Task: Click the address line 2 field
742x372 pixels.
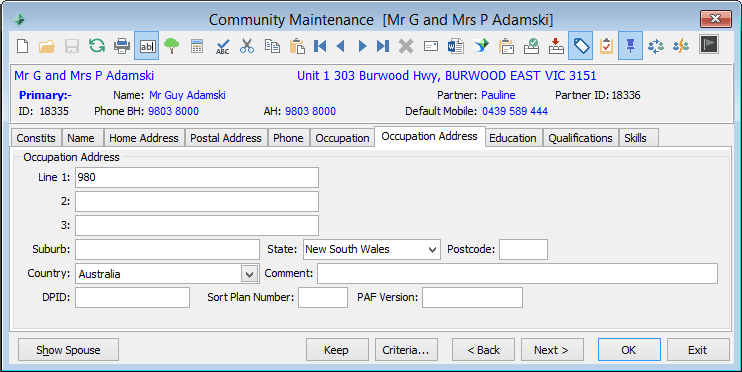Action: 197,202
